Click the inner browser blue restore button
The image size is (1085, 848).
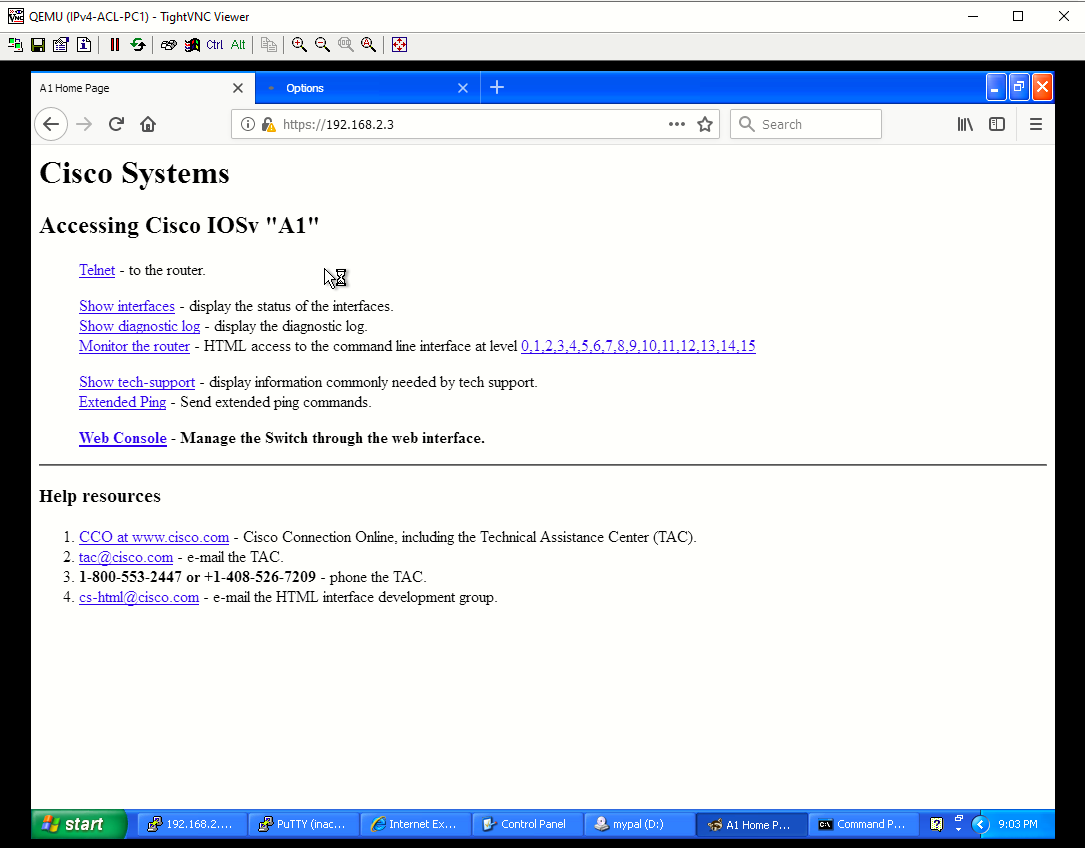click(1019, 87)
